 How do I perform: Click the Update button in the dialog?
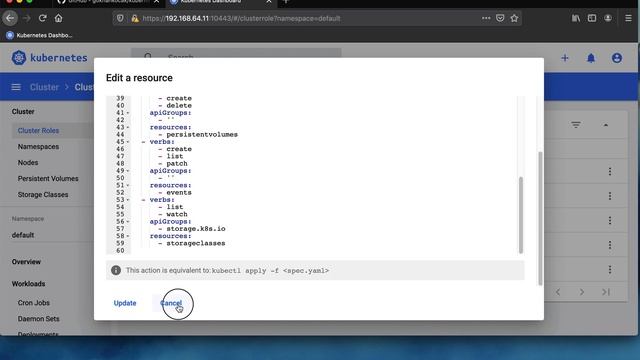pyautogui.click(x=125, y=303)
